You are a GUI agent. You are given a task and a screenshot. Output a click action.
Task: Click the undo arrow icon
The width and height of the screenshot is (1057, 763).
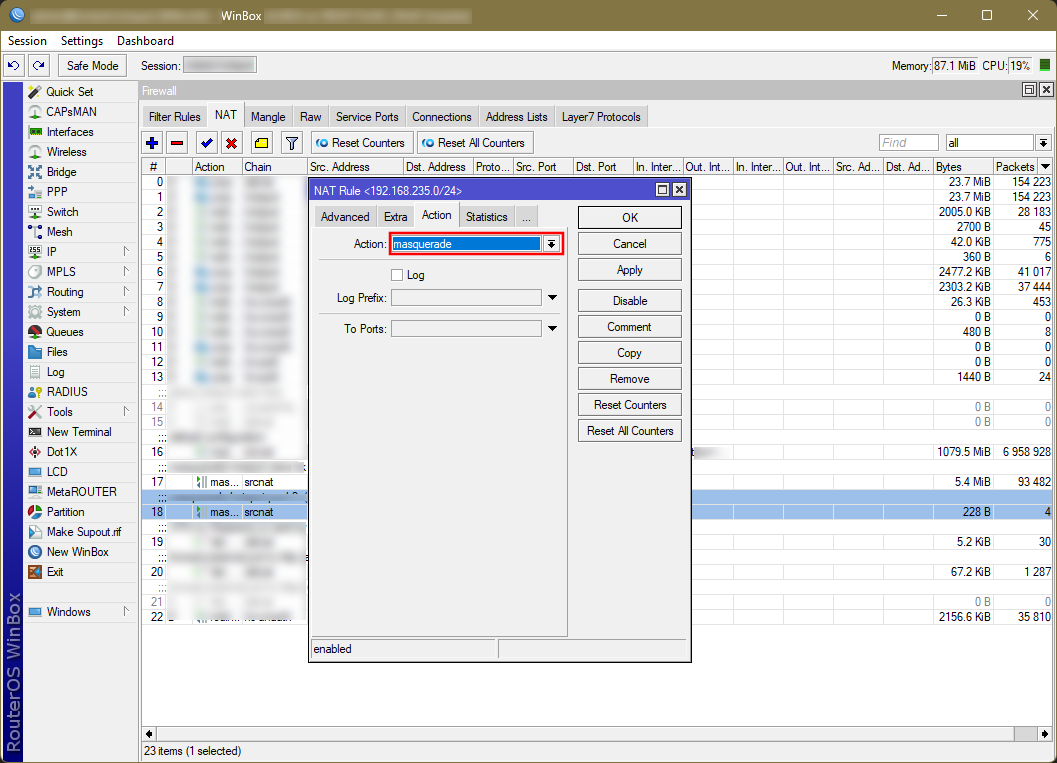tap(13, 66)
